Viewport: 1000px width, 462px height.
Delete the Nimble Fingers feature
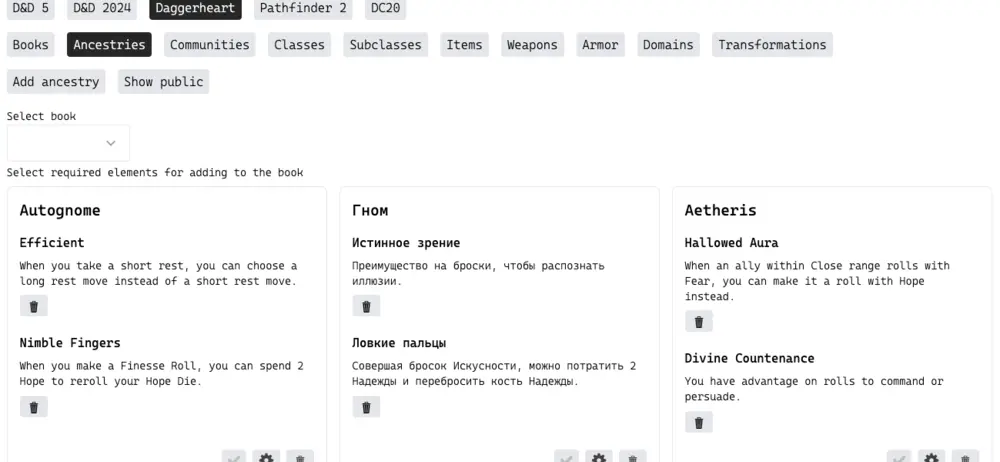(33, 407)
